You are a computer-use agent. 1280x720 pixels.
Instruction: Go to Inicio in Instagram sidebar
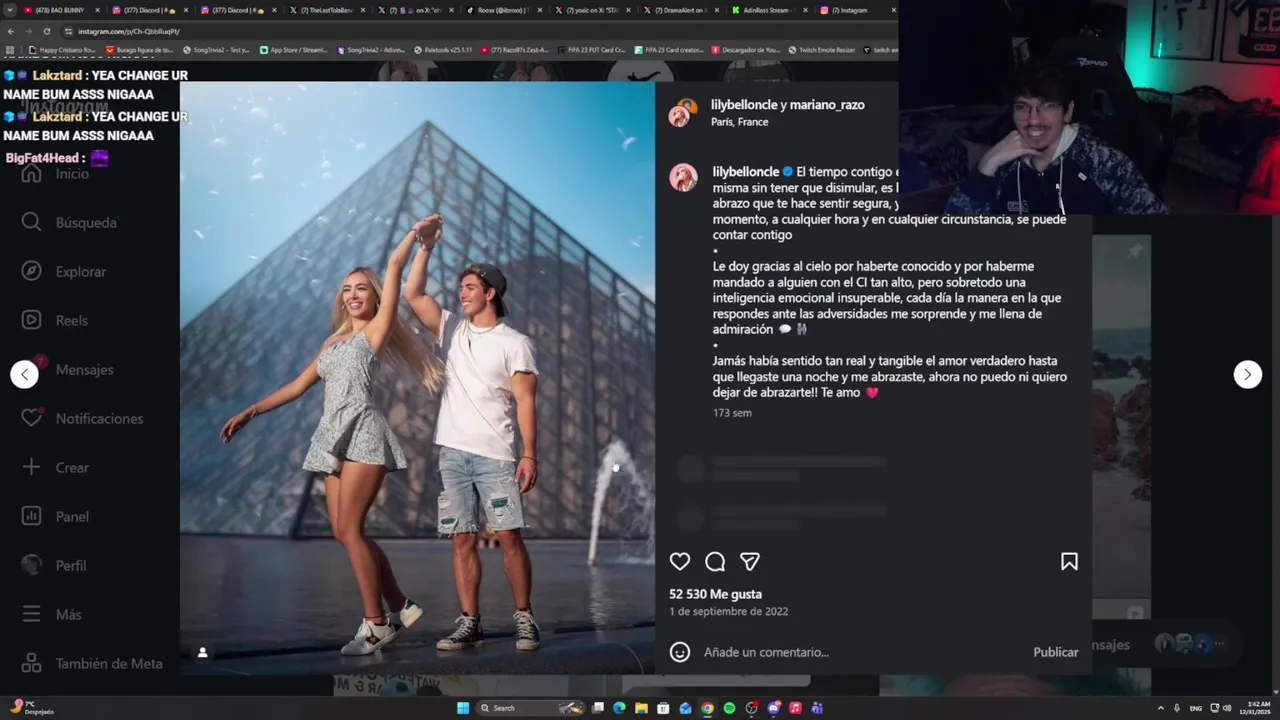(x=57, y=173)
